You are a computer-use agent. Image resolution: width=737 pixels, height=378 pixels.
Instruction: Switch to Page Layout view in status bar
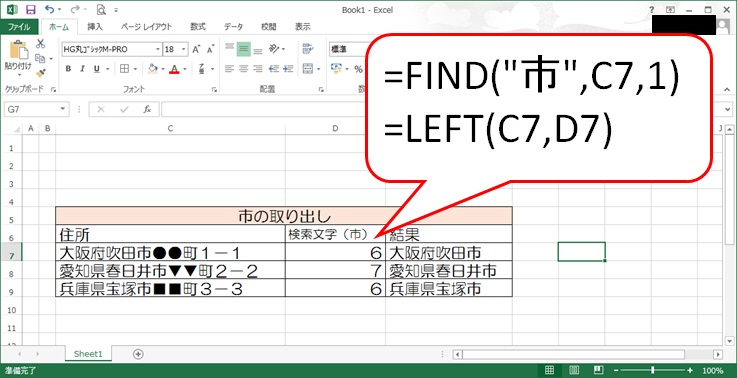574,370
